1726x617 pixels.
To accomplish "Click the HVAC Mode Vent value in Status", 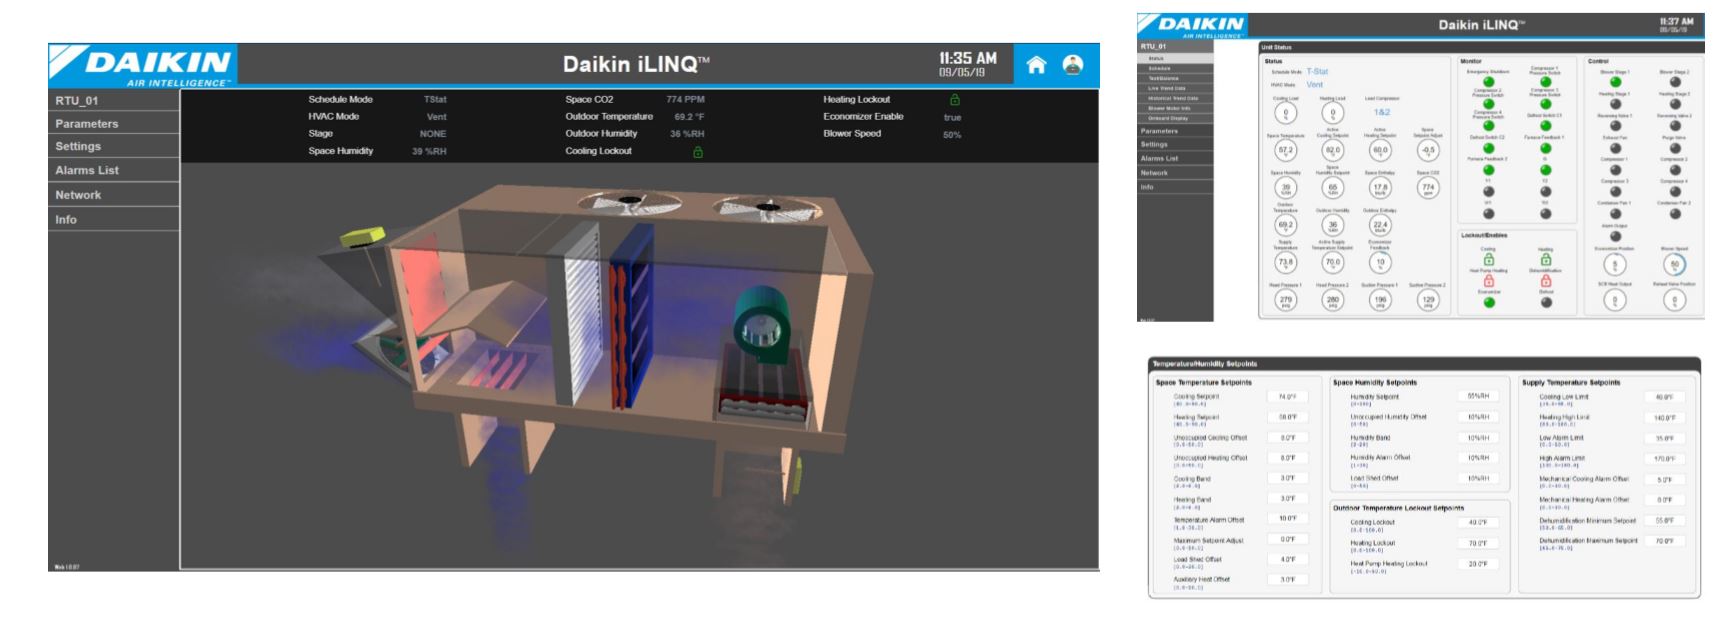I will 1315,85.
